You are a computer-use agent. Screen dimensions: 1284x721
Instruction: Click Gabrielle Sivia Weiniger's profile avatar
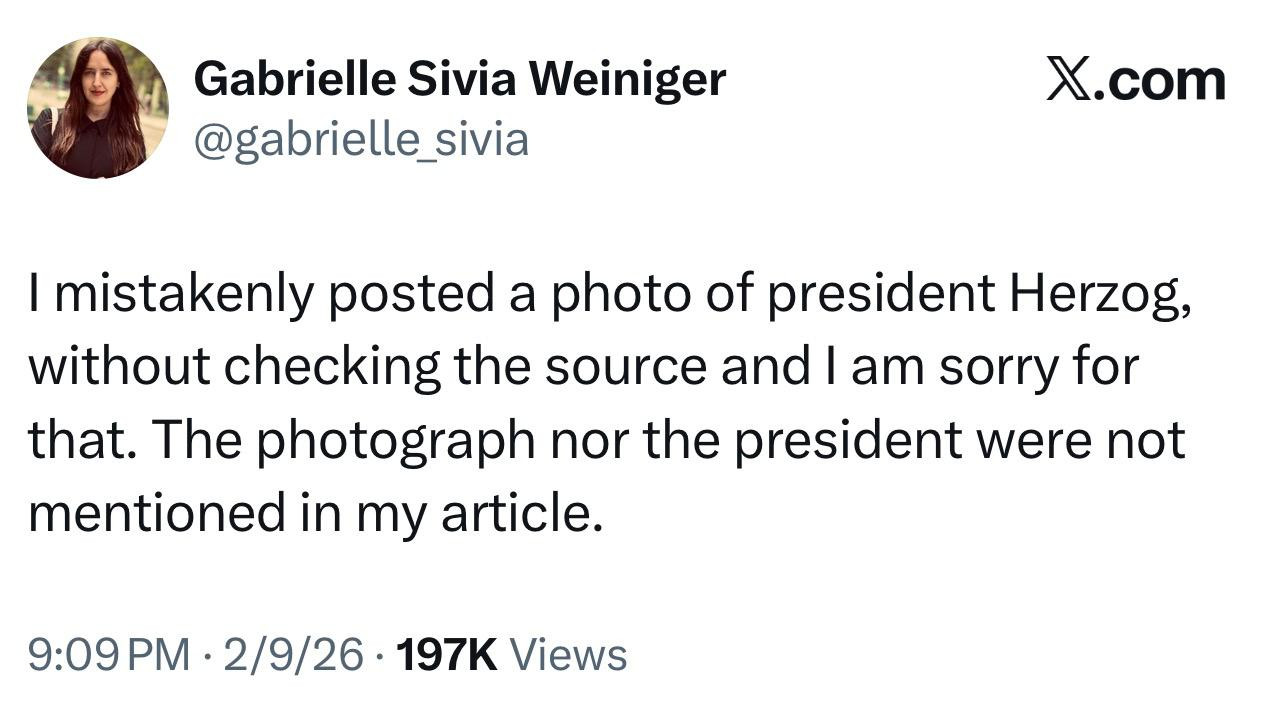(98, 108)
